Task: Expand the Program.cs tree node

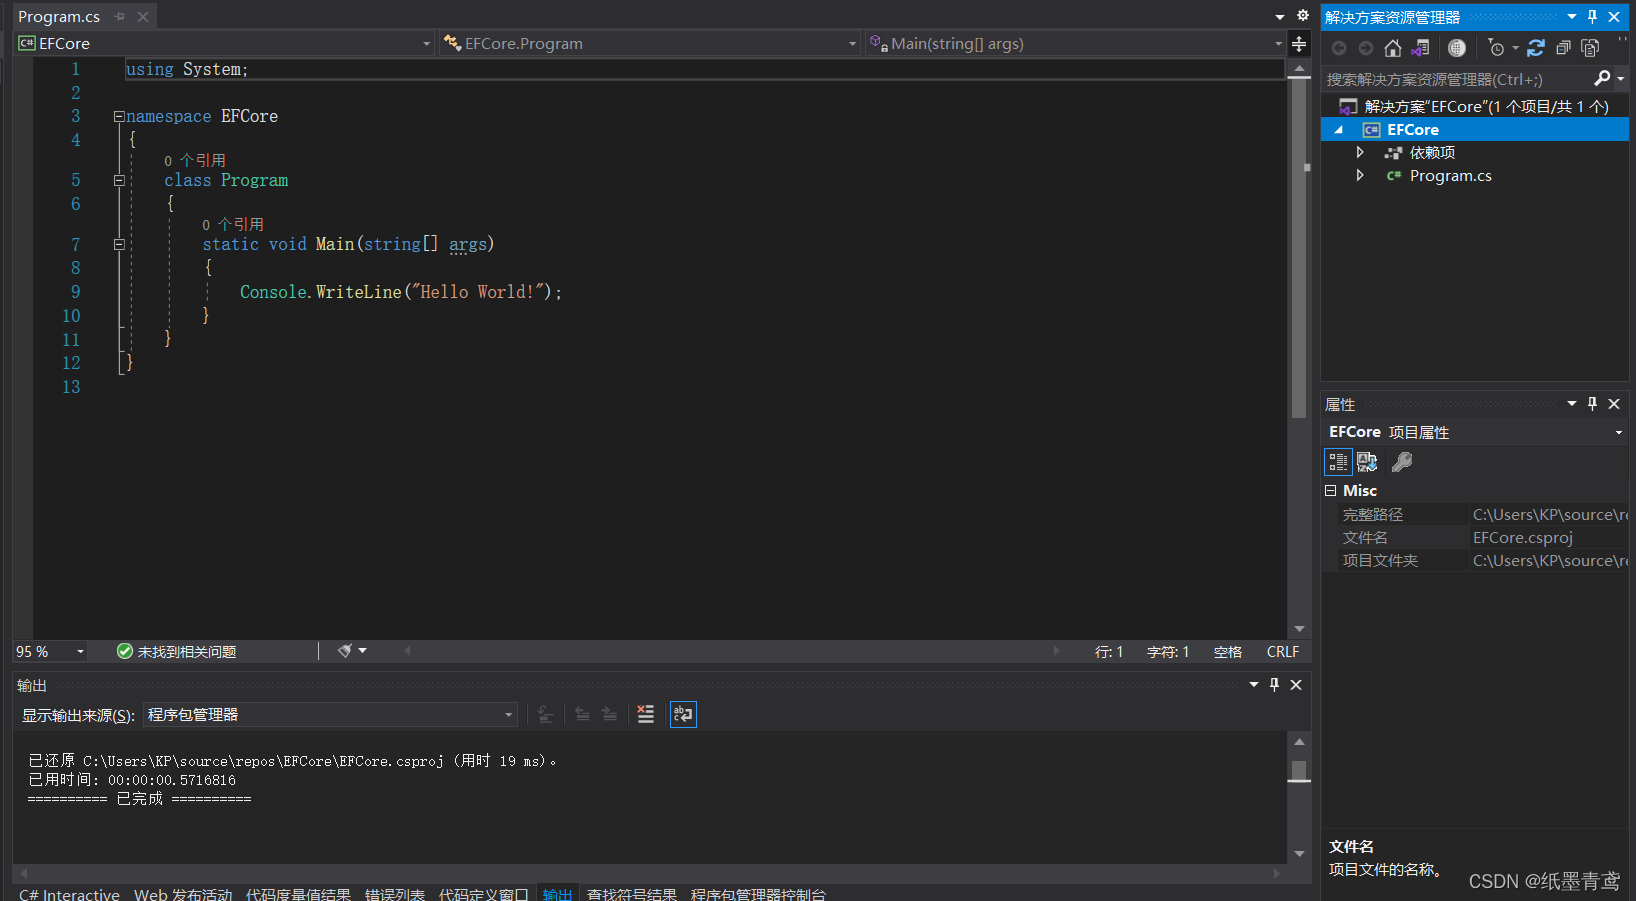Action: (1360, 175)
